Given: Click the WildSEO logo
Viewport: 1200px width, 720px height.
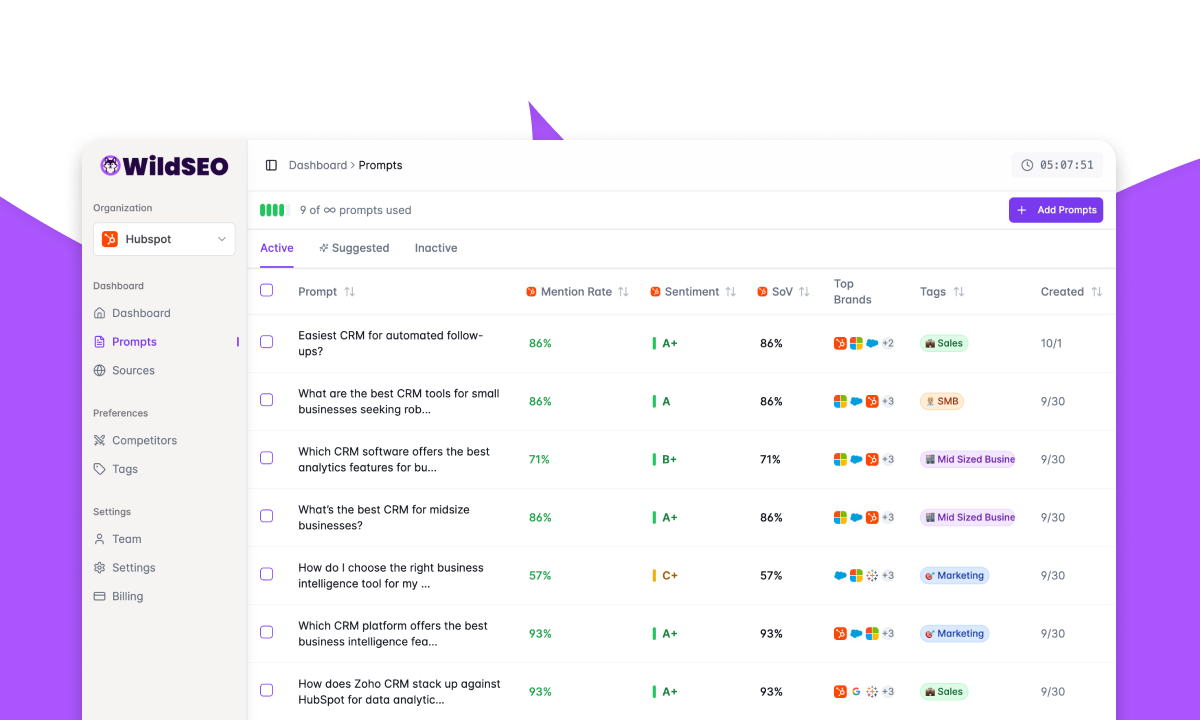Looking at the screenshot, I should point(163,165).
